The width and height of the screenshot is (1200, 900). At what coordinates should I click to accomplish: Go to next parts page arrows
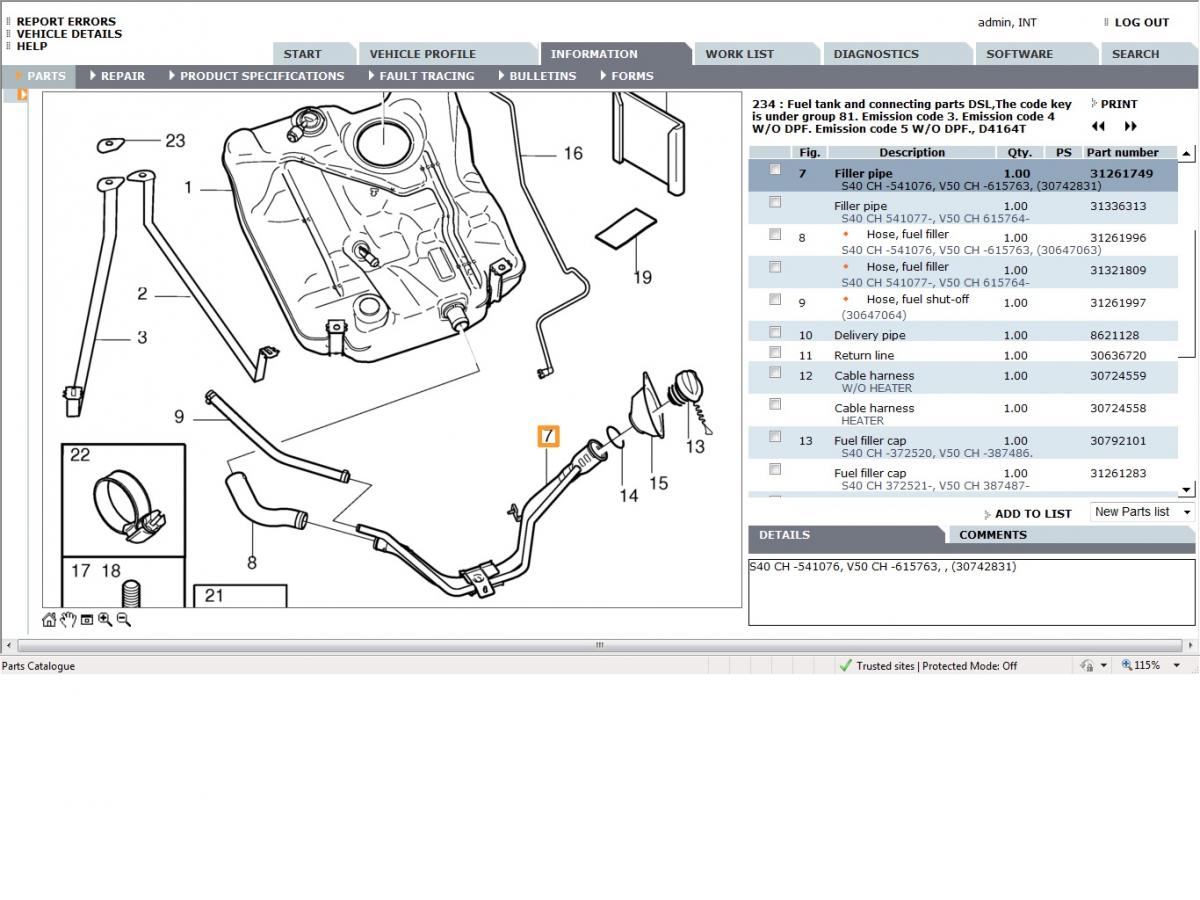pos(1131,126)
